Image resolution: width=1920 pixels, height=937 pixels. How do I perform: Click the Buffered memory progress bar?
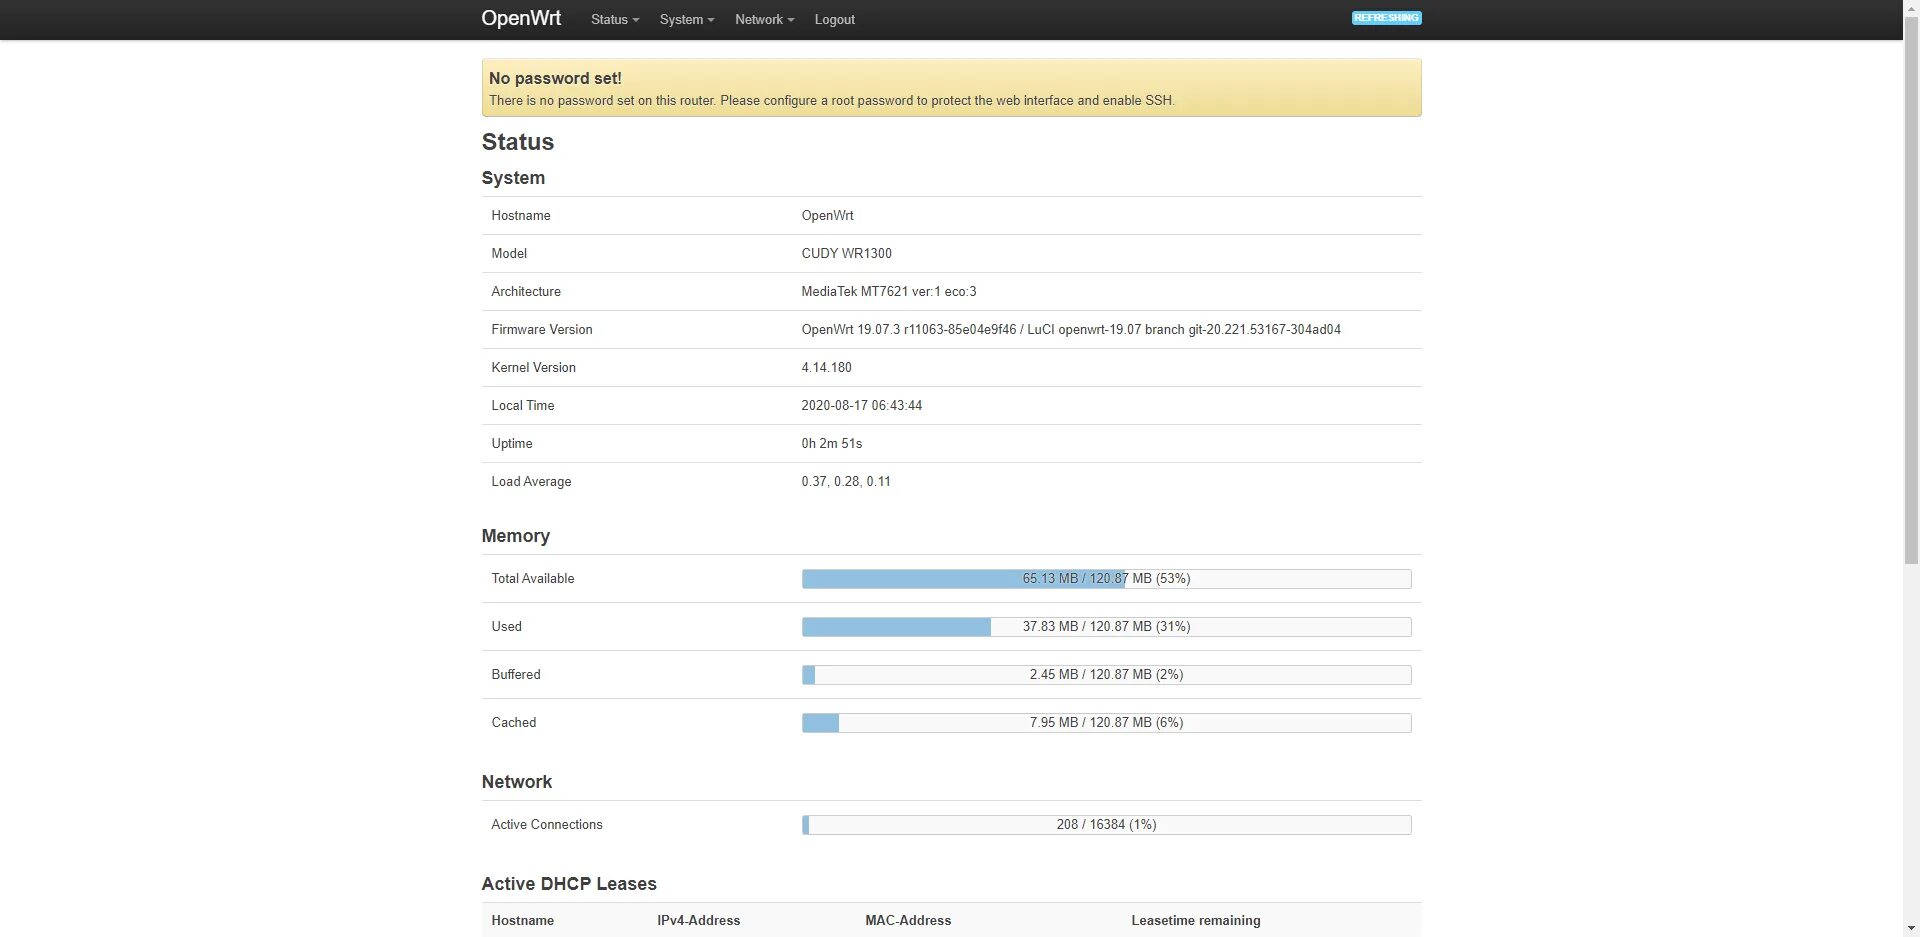1106,675
